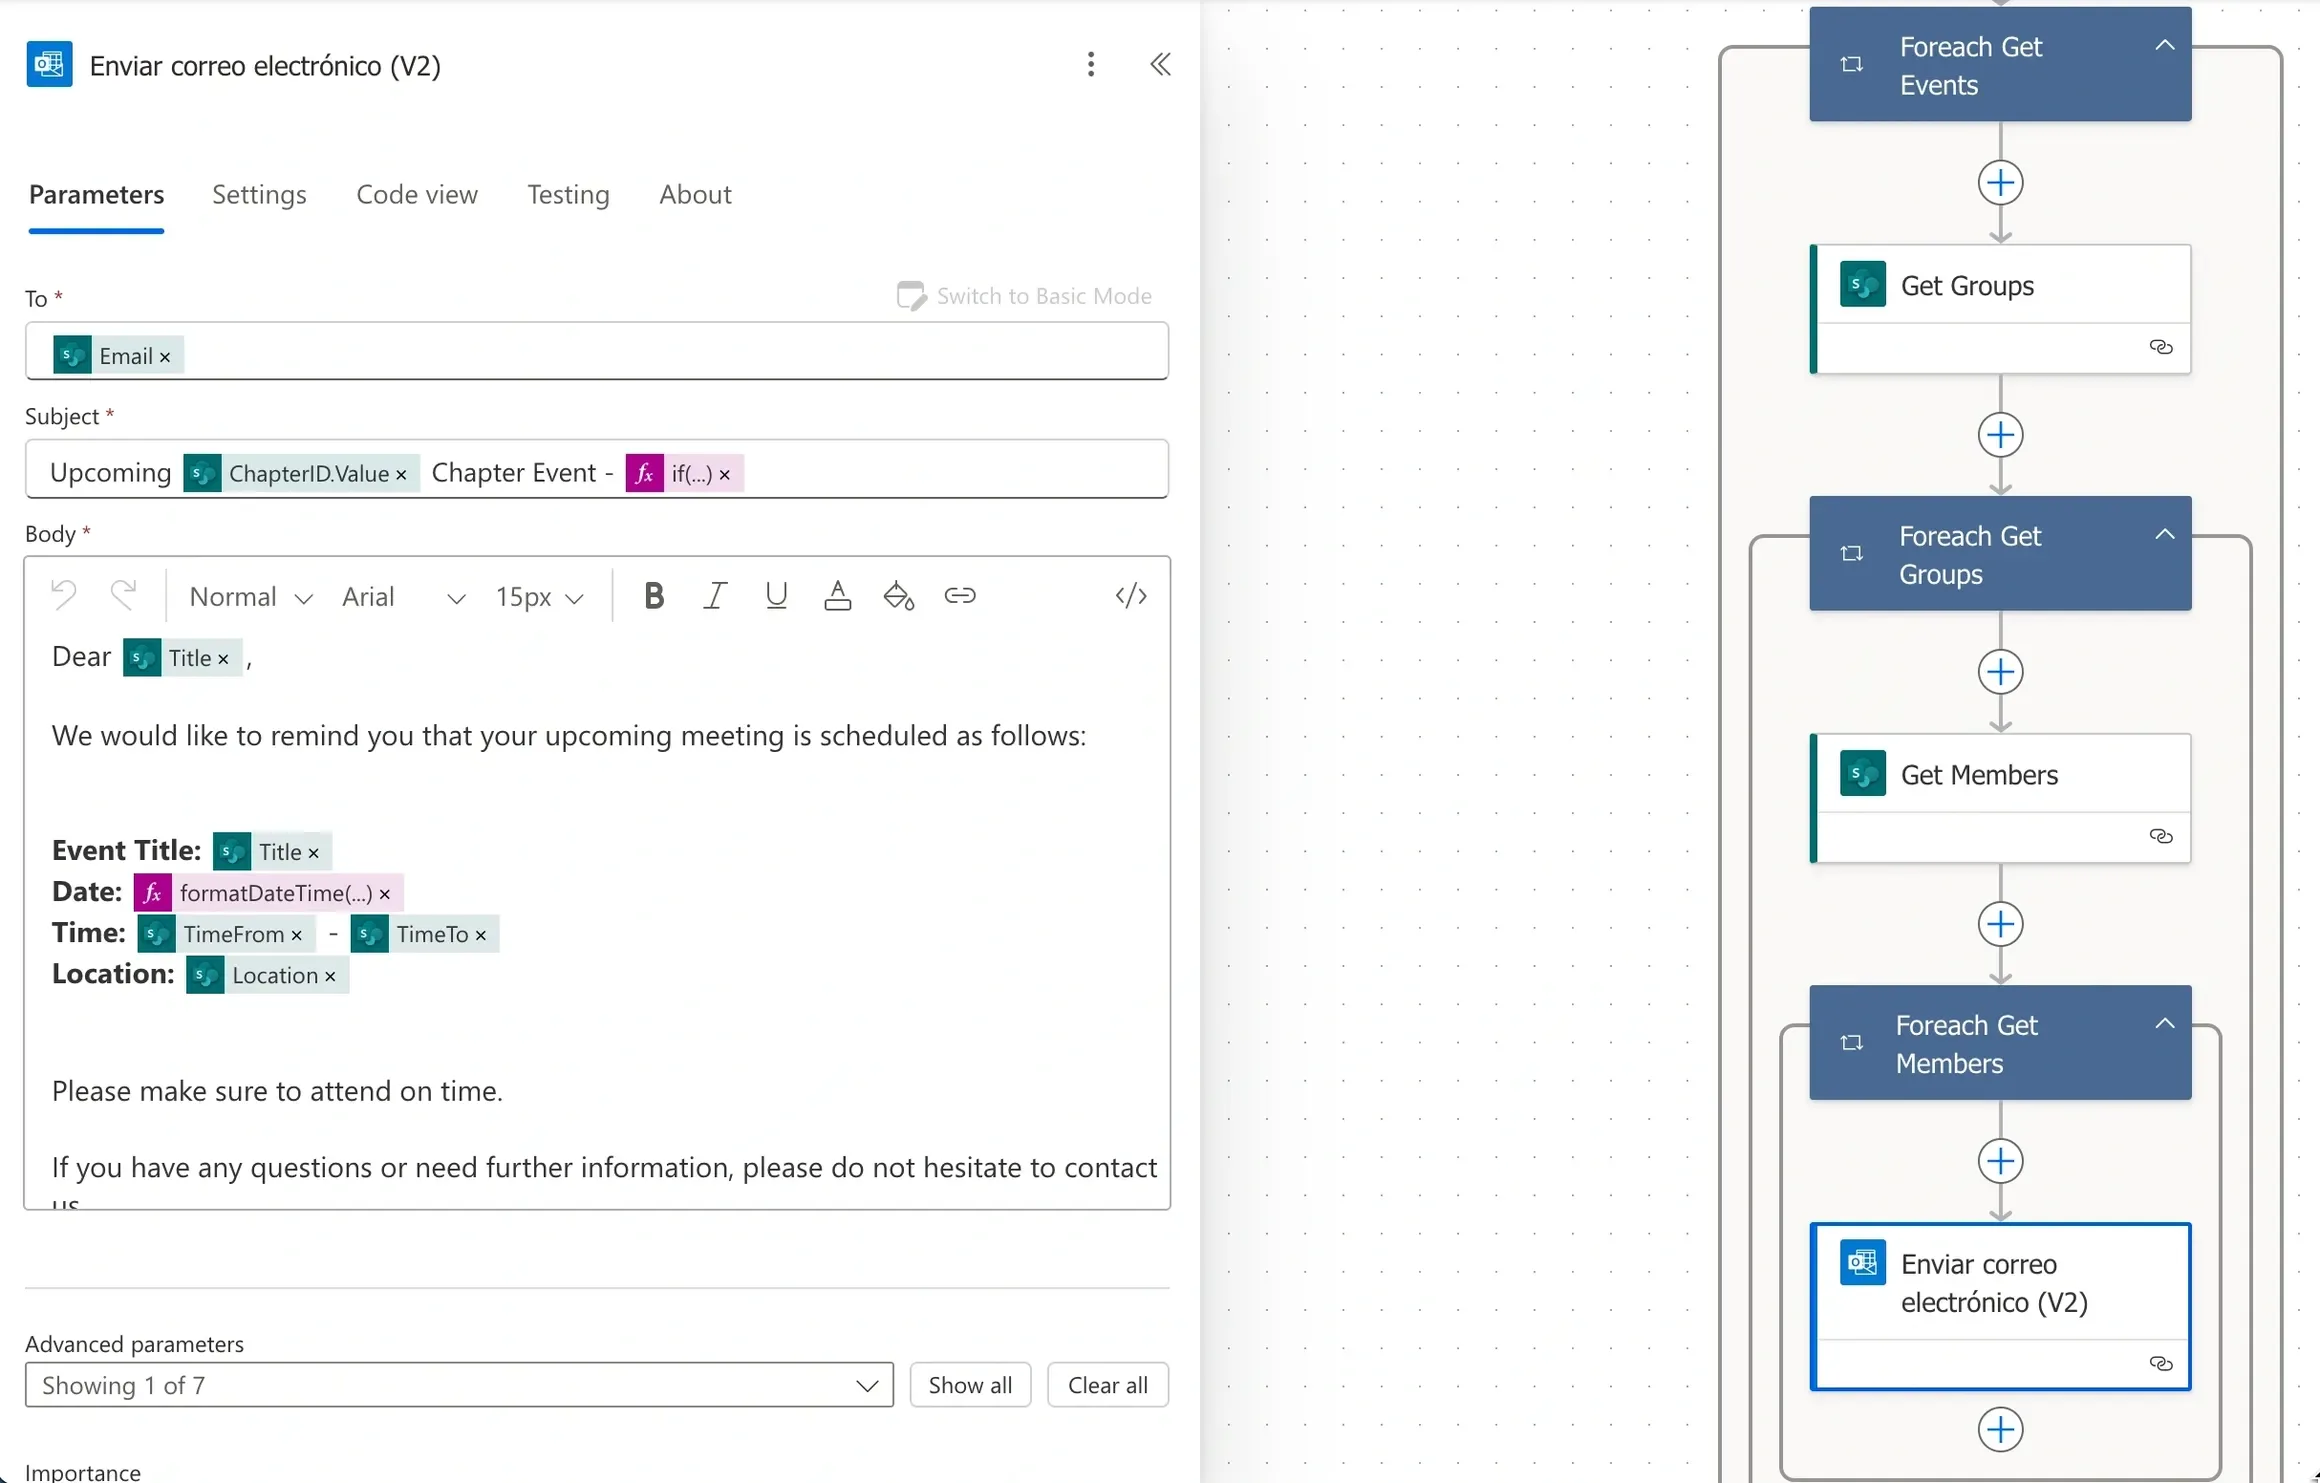Expand the Advanced parameters dropdown
This screenshot has height=1483, width=2320.
(x=459, y=1385)
